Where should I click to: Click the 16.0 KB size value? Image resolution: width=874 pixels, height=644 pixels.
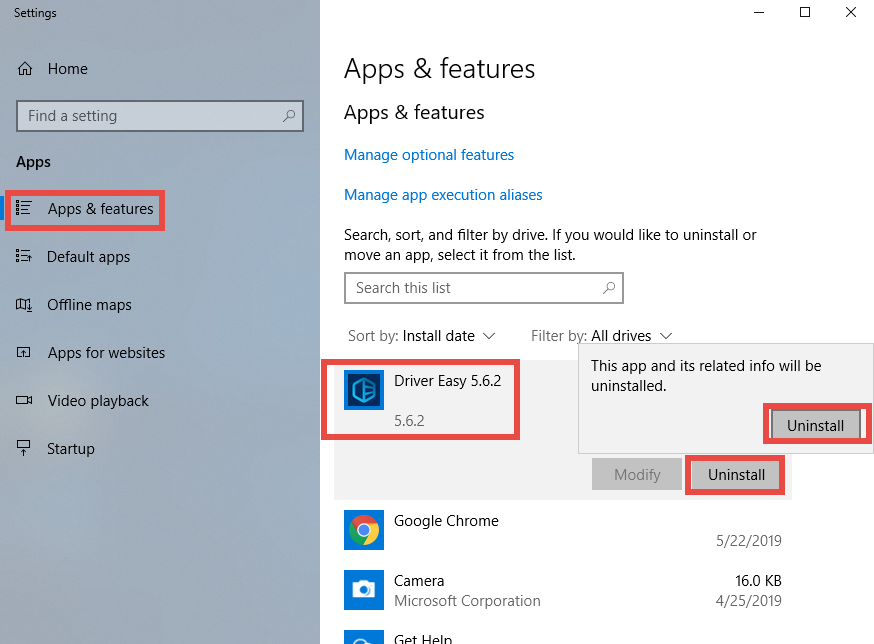pos(758,580)
